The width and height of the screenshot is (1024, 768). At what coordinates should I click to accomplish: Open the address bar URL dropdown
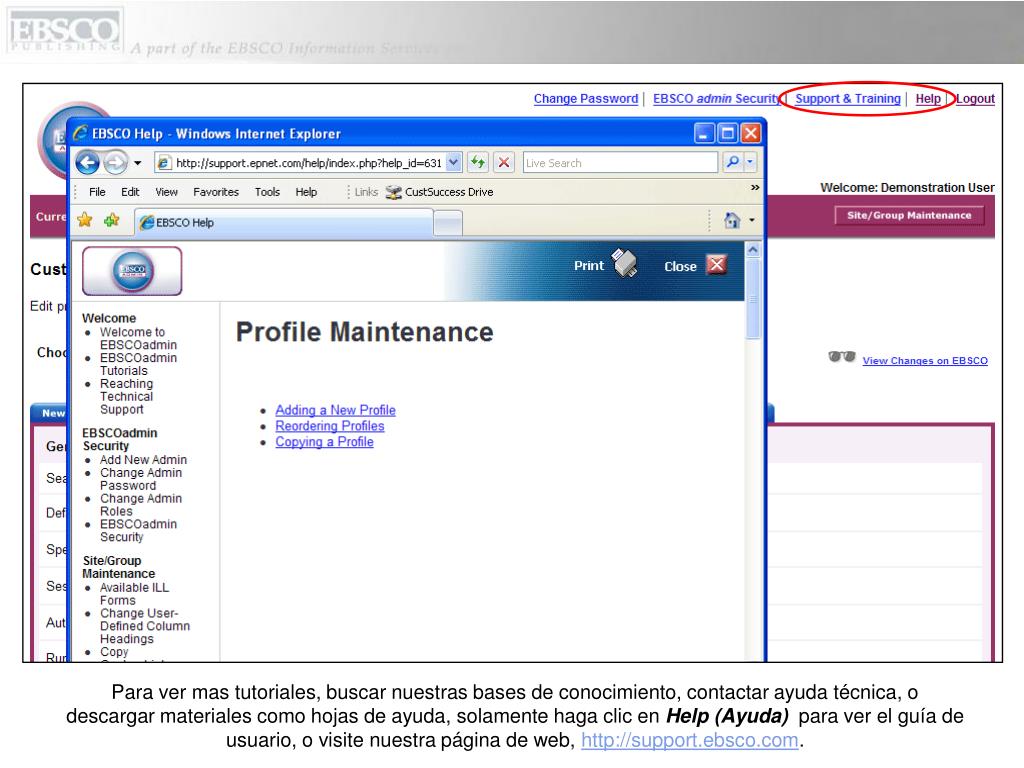pos(453,162)
